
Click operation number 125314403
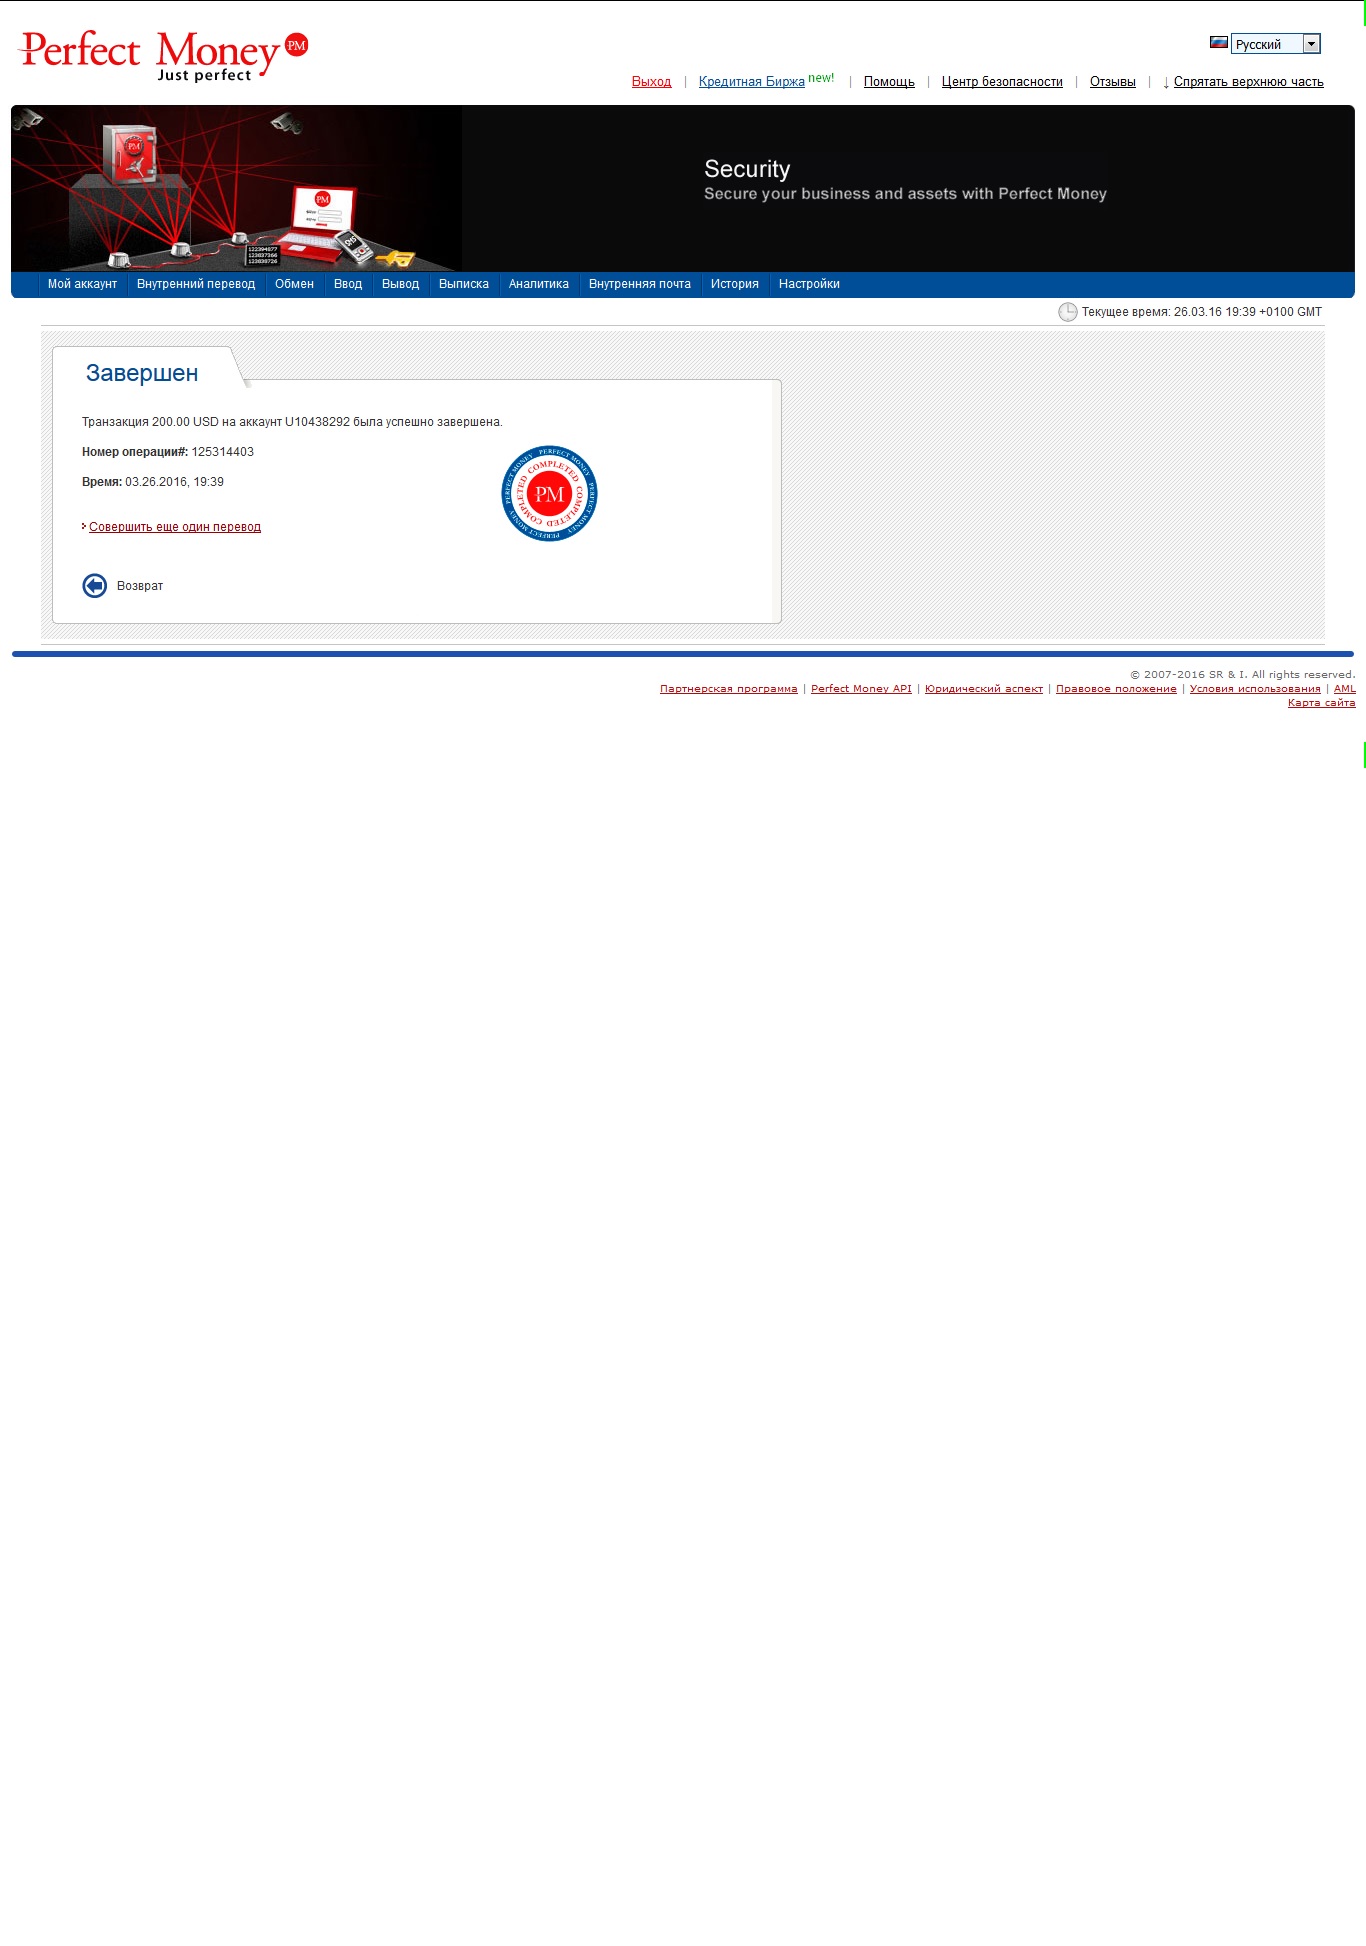tap(223, 452)
